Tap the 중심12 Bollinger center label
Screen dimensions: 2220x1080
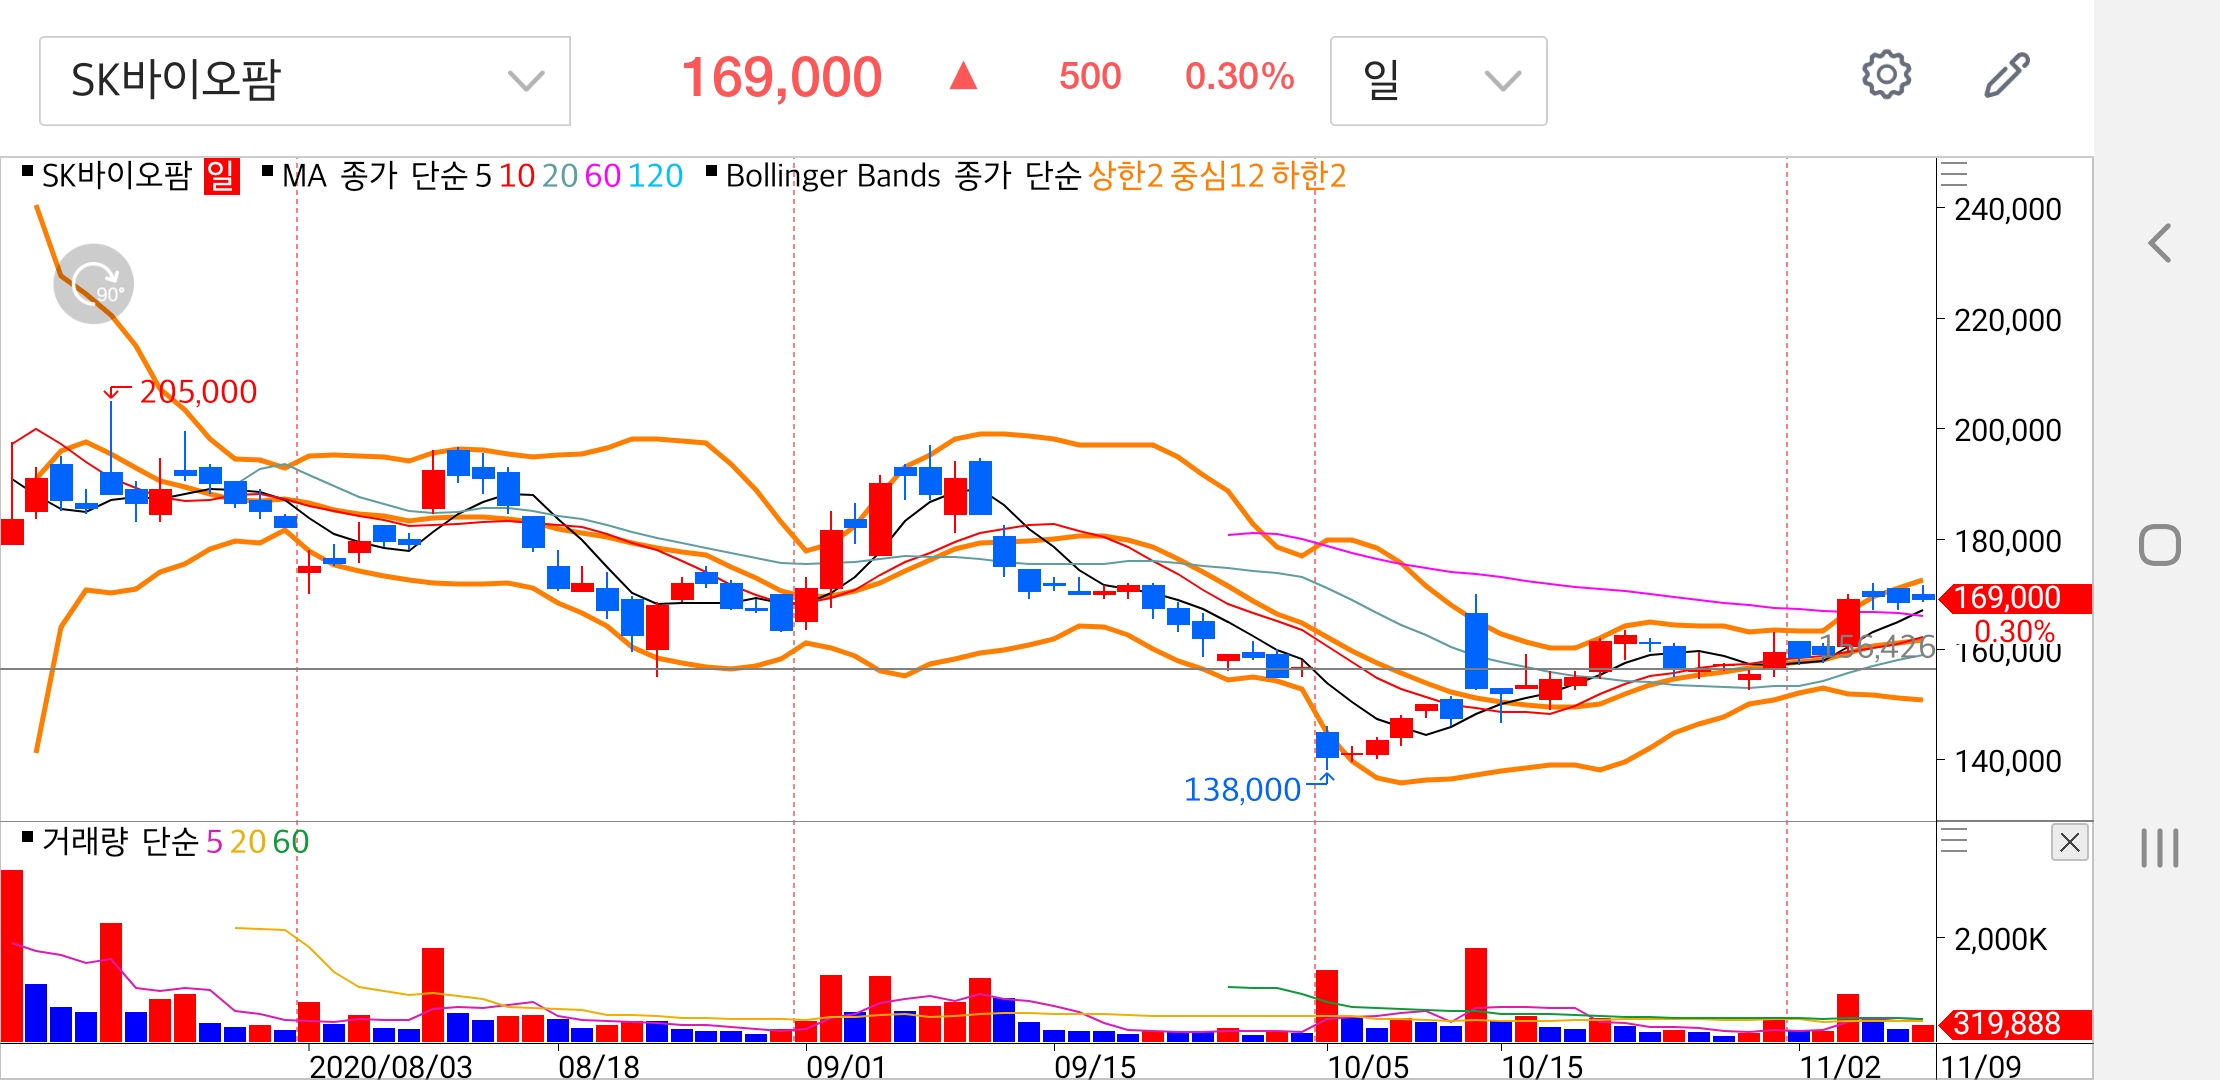(x=1218, y=176)
